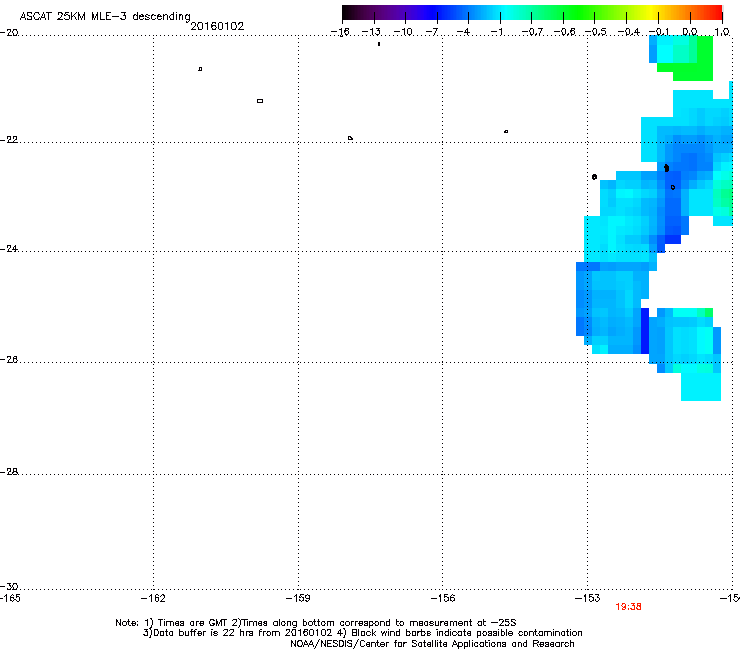This screenshot has width=740, height=650.
Task: Click the dark blue vertical data stripe near -25.5
Action: [x=645, y=330]
